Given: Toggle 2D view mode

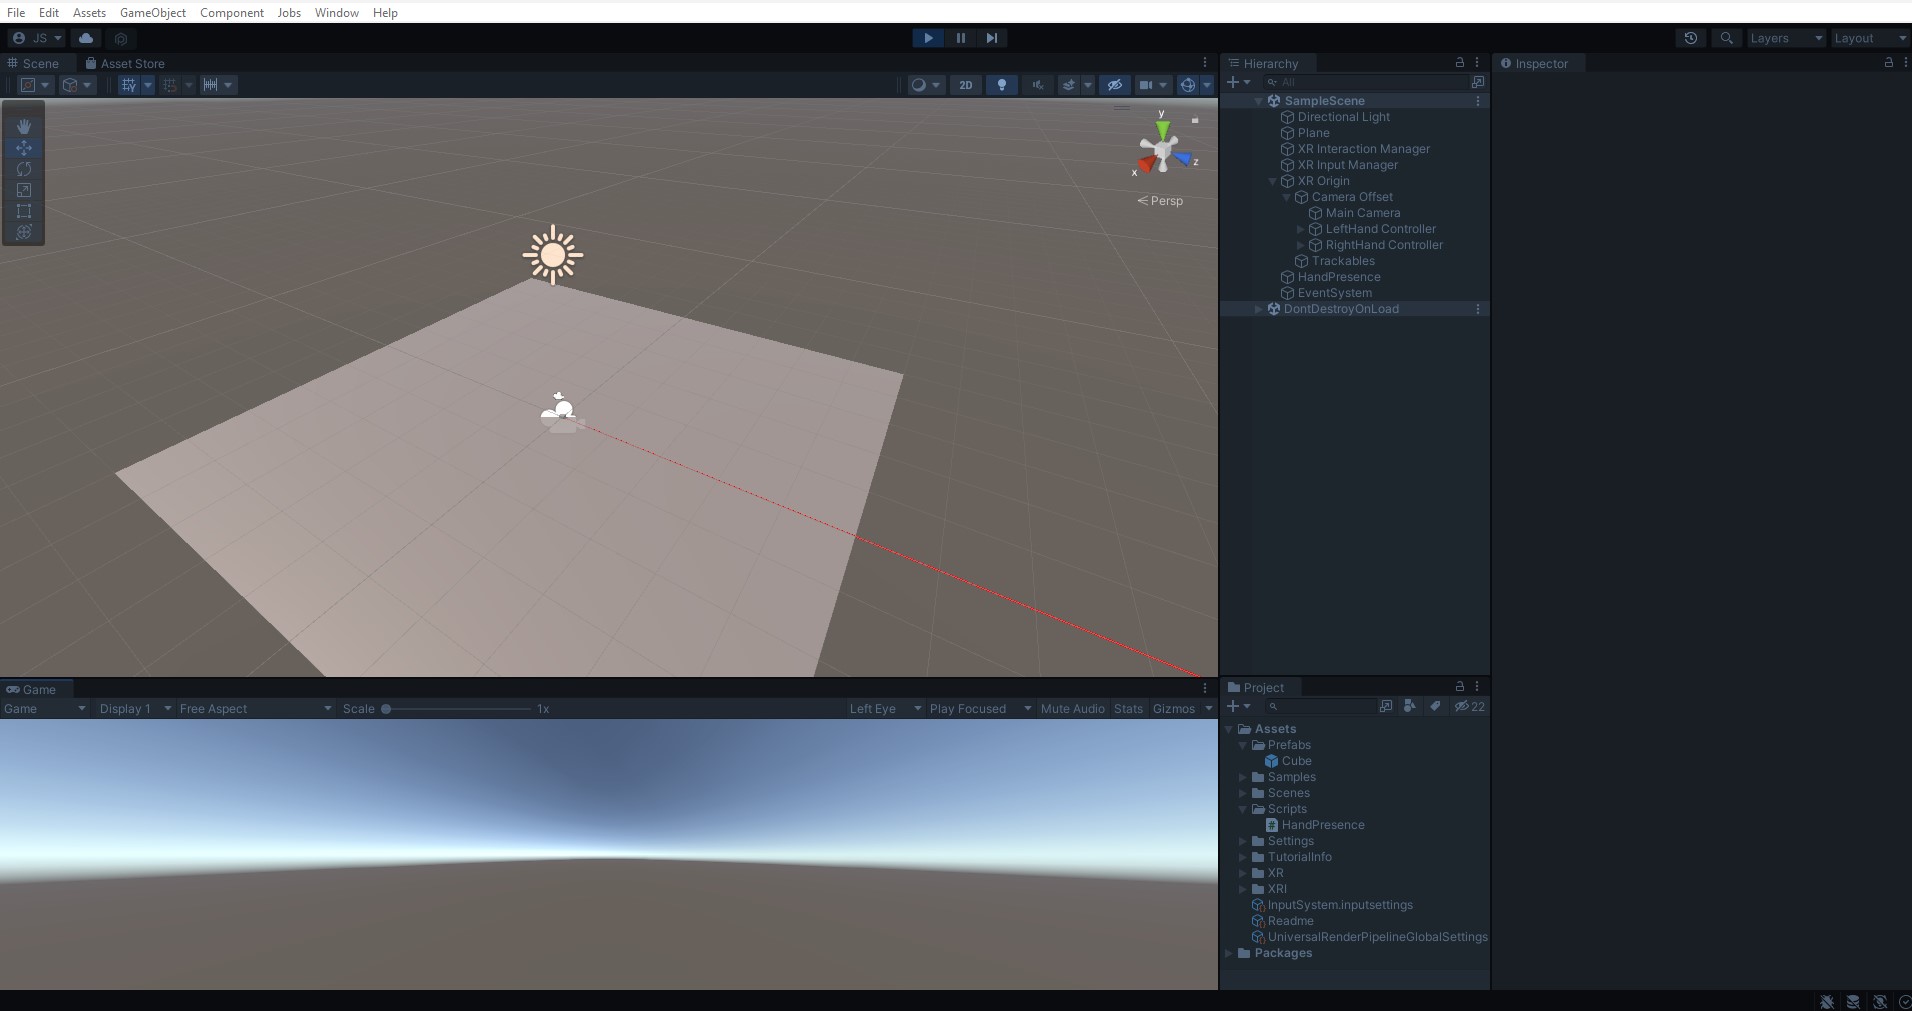Looking at the screenshot, I should click(x=966, y=85).
